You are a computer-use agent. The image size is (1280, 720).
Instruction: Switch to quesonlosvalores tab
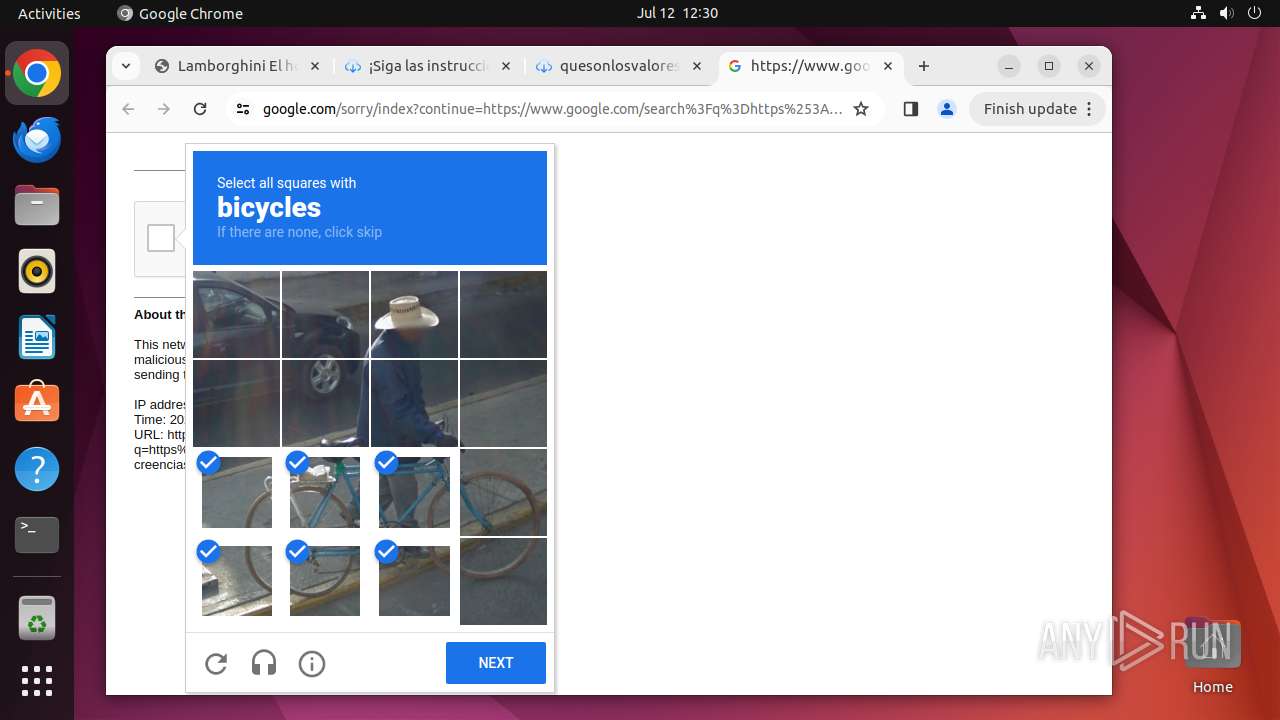619,66
